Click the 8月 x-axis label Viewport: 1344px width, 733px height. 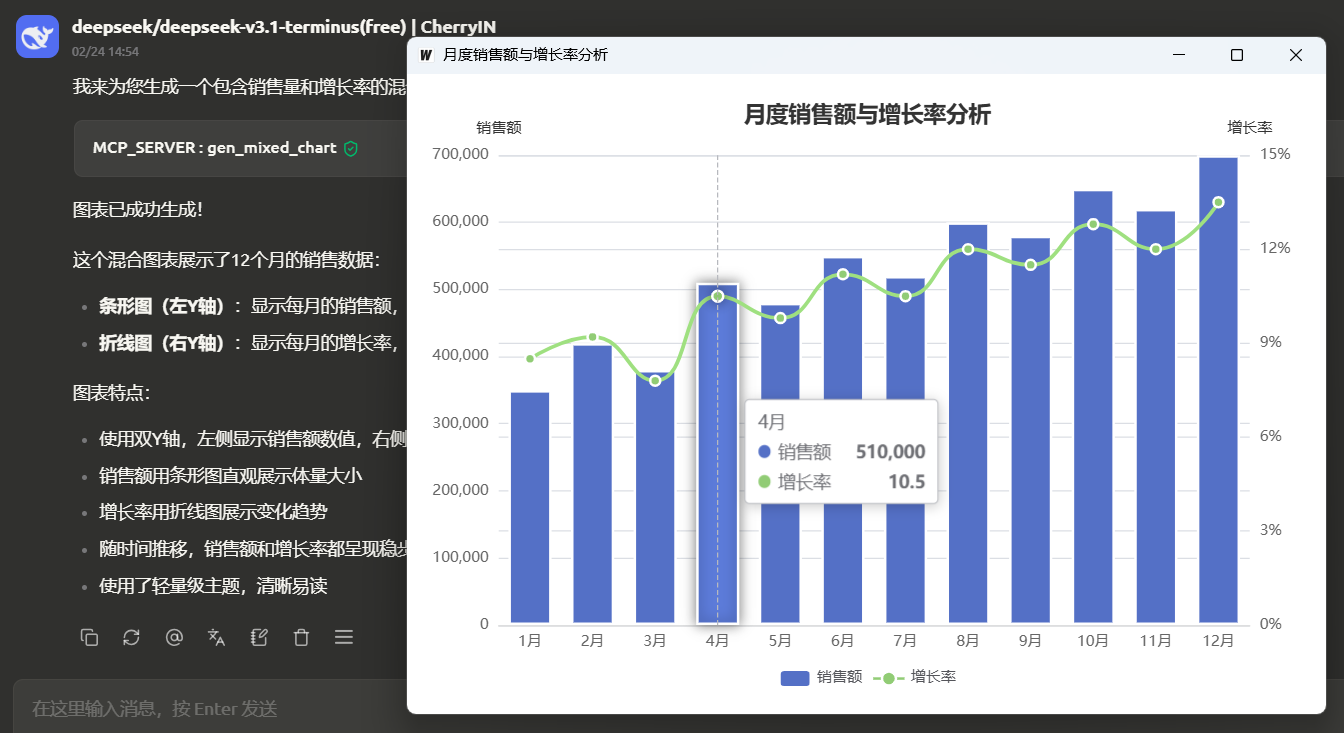pos(968,641)
